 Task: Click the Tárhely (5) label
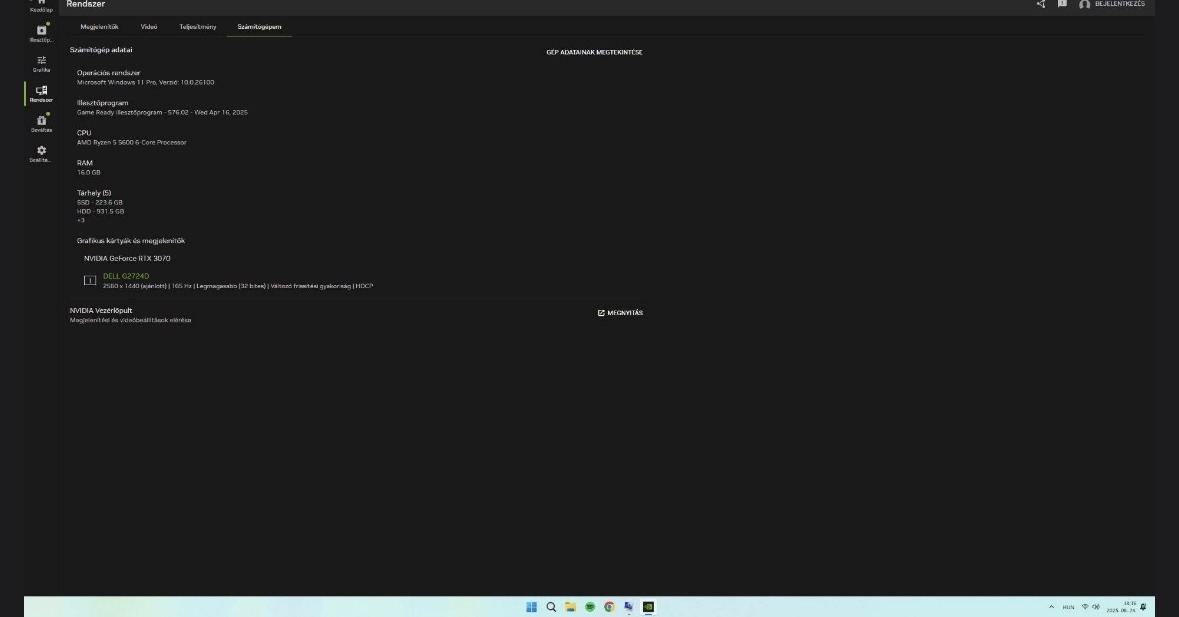[x=94, y=193]
